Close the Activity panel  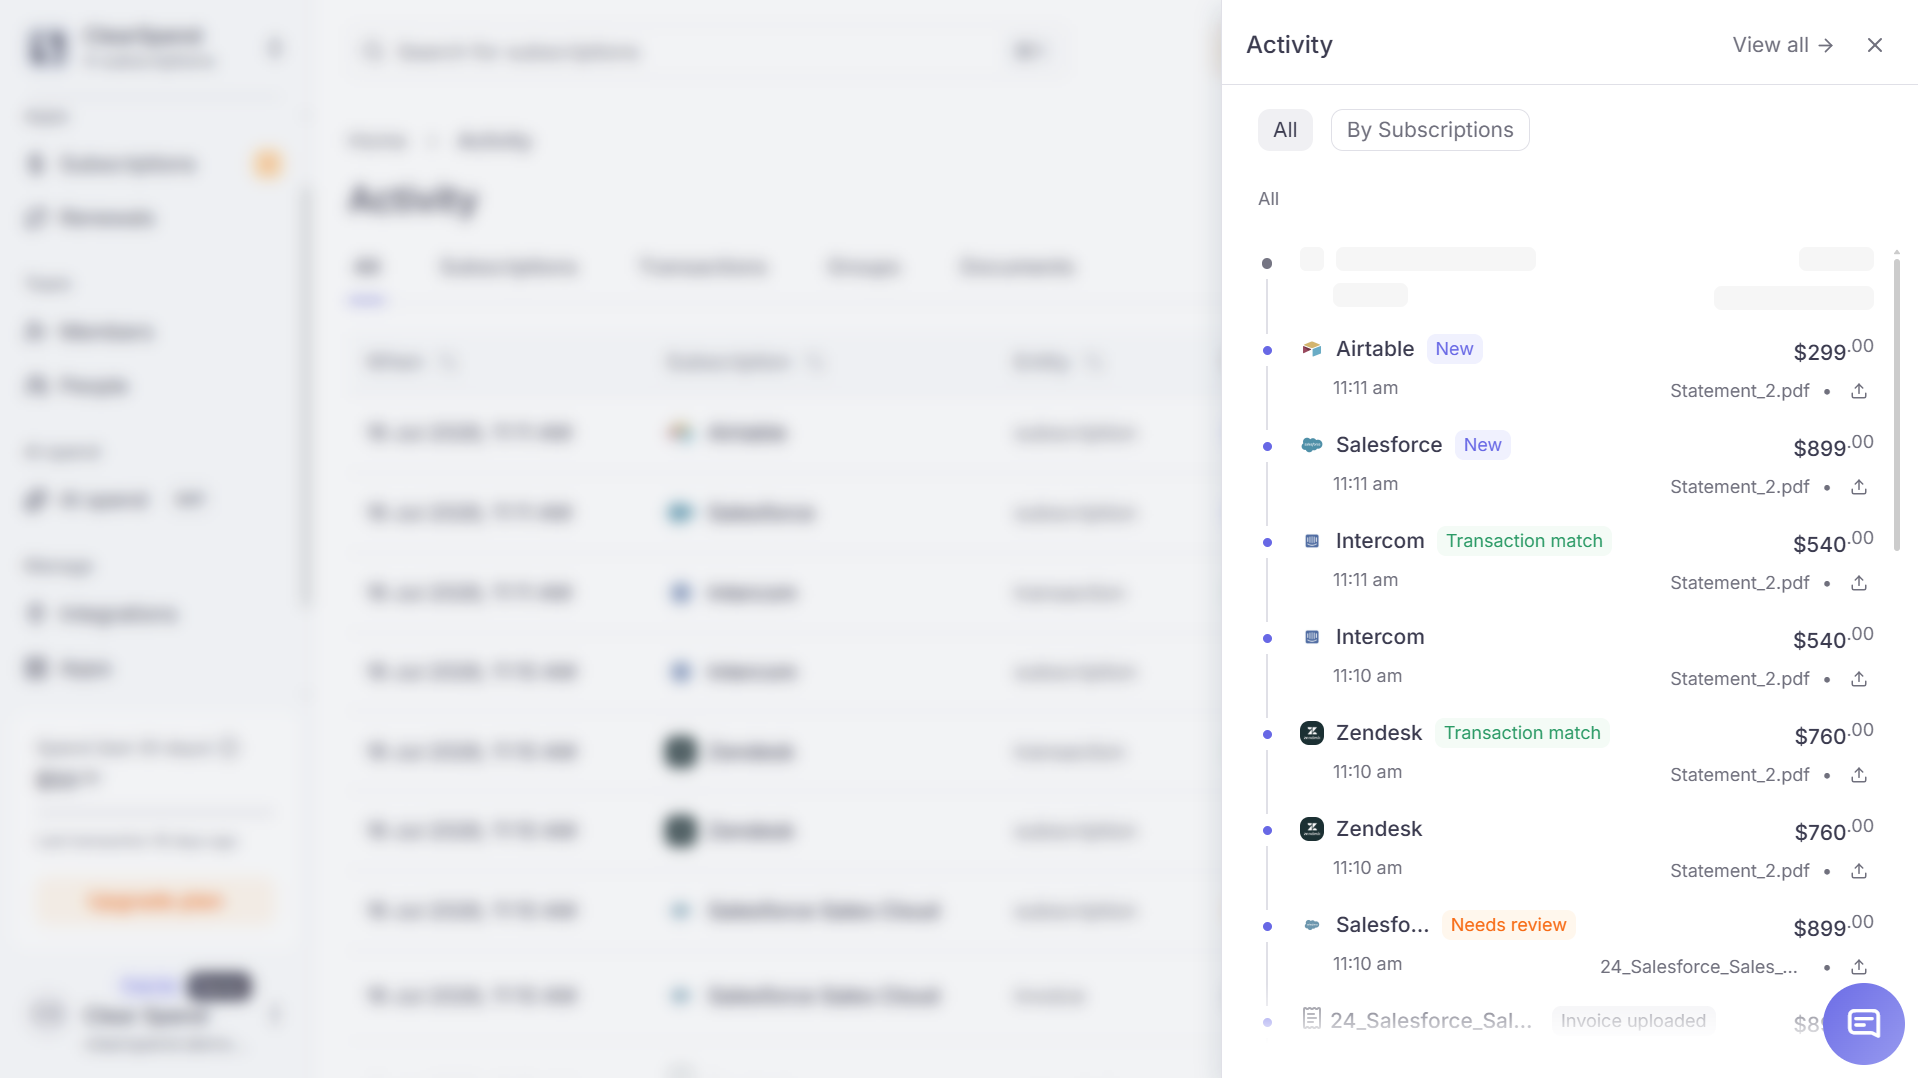[x=1875, y=45]
